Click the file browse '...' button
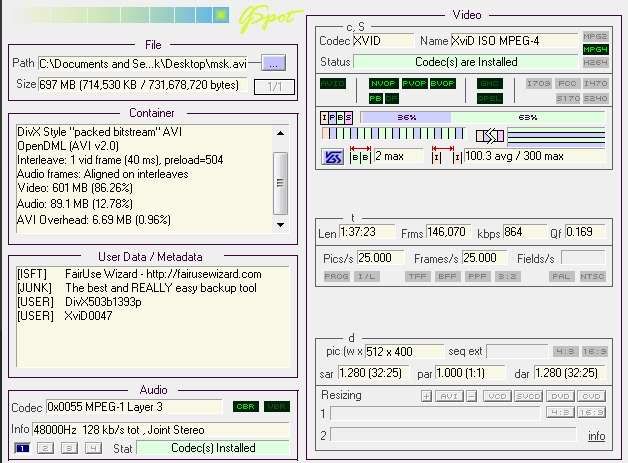This screenshot has width=628, height=463. 273,63
